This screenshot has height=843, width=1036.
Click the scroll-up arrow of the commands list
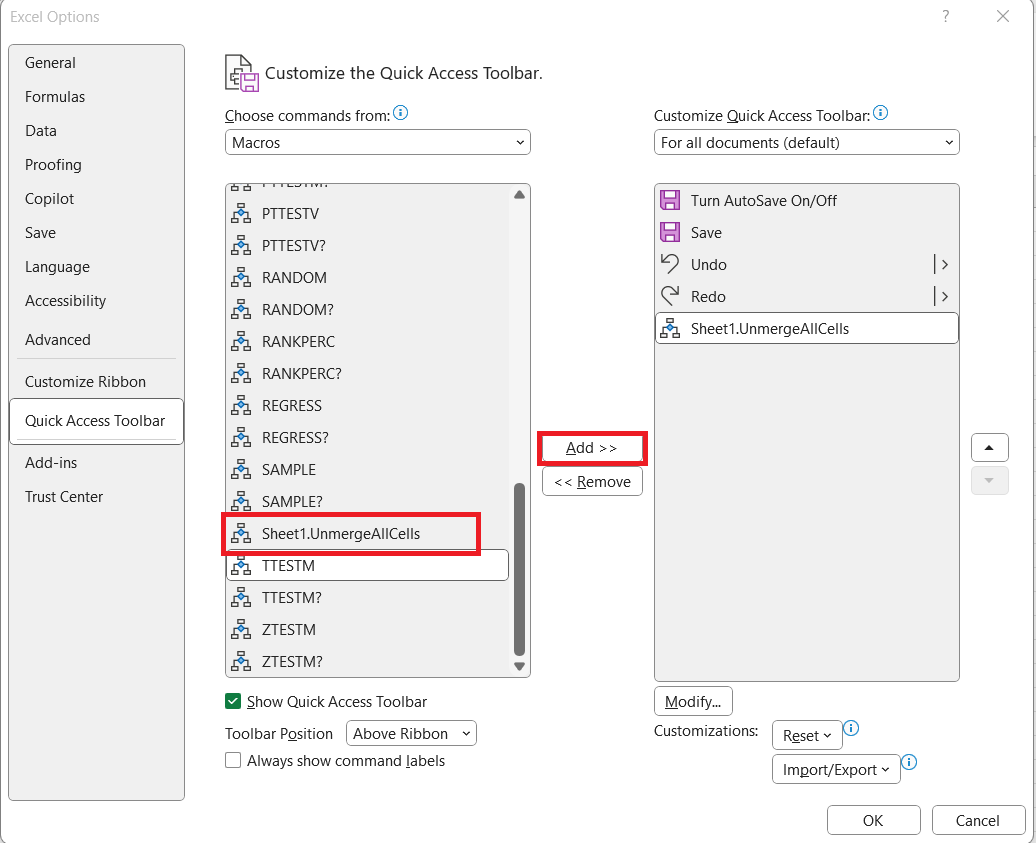(519, 195)
